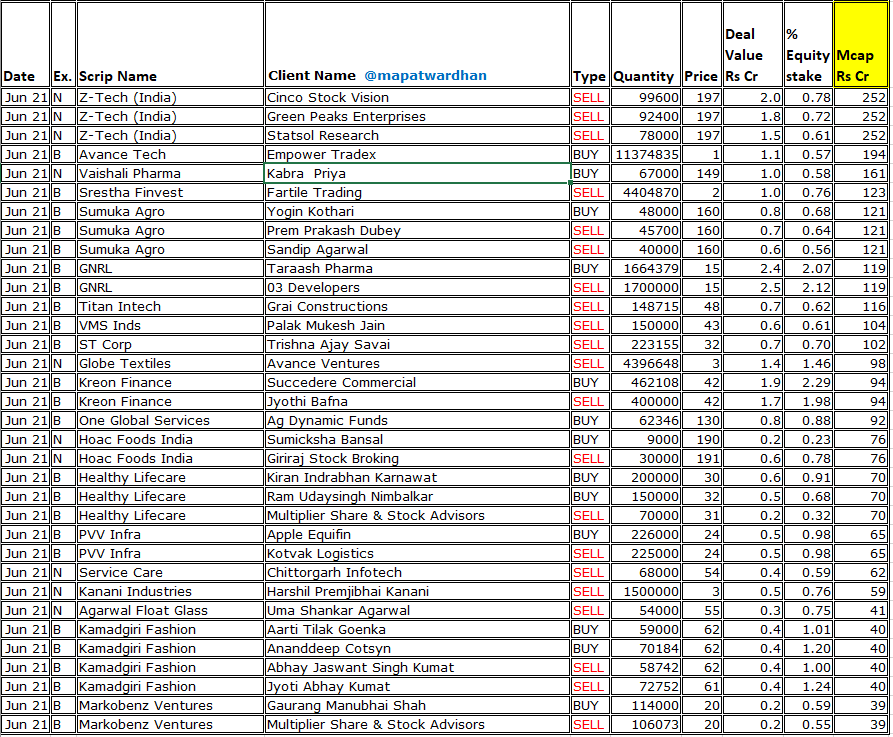893x737 pixels.
Task: Click client cell 'Abhay Jaswant Singh Kumat'
Action: coord(417,667)
